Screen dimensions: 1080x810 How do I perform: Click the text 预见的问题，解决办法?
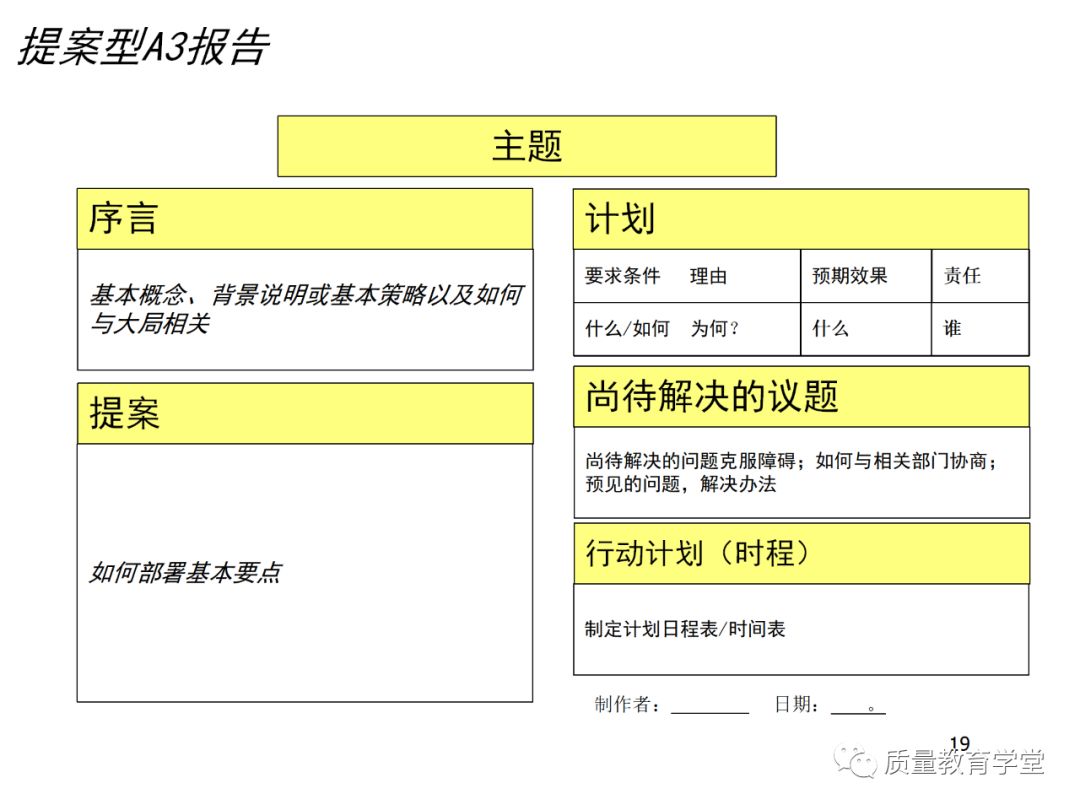681,484
